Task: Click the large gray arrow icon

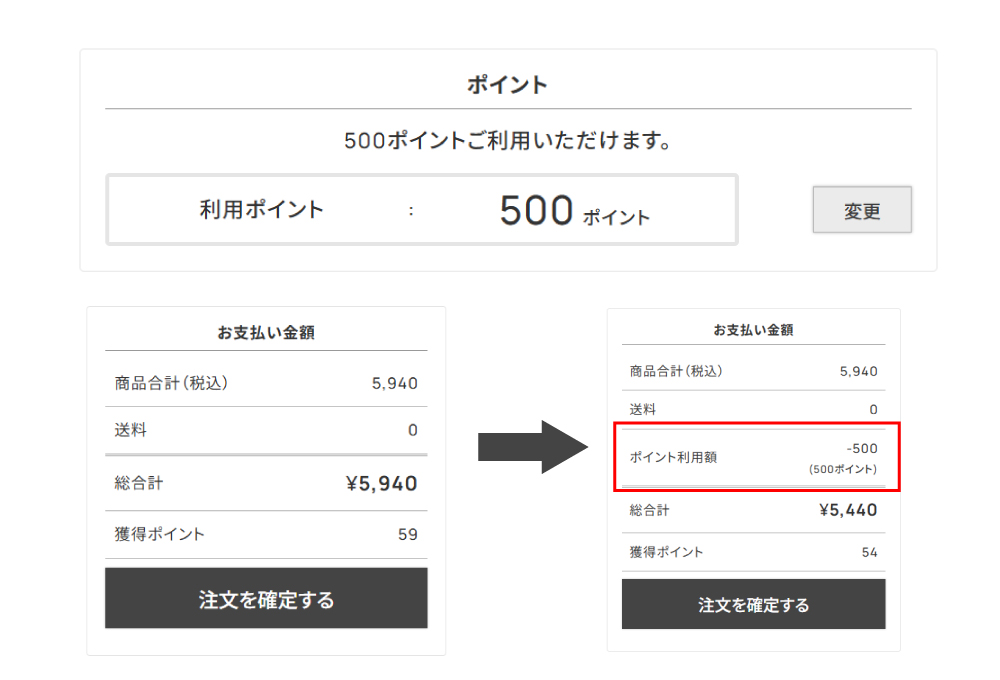Action: tap(531, 447)
